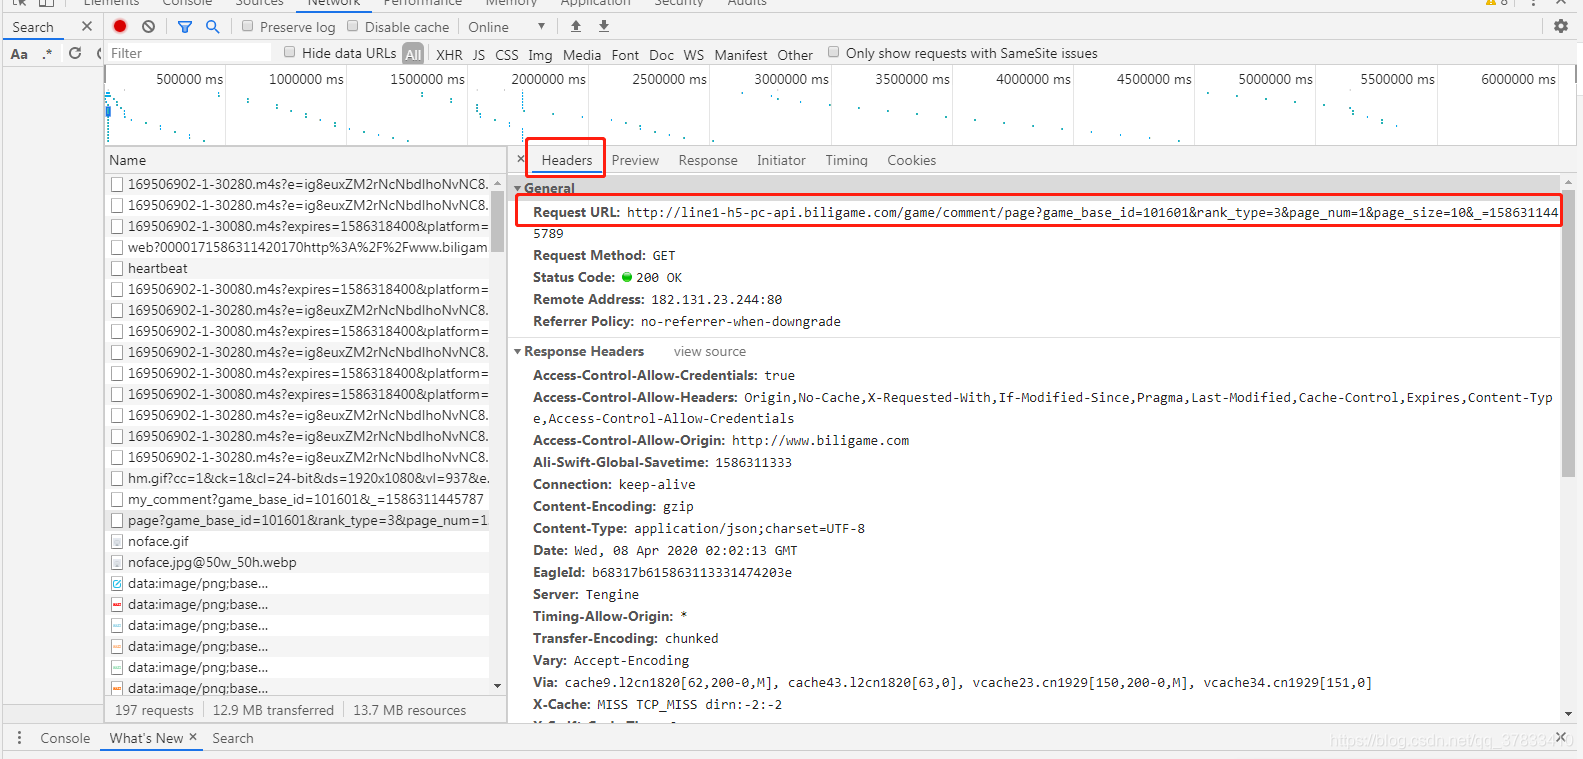This screenshot has height=759, width=1583.
Task: Click the 500000 ms timeline marker
Action: point(189,79)
